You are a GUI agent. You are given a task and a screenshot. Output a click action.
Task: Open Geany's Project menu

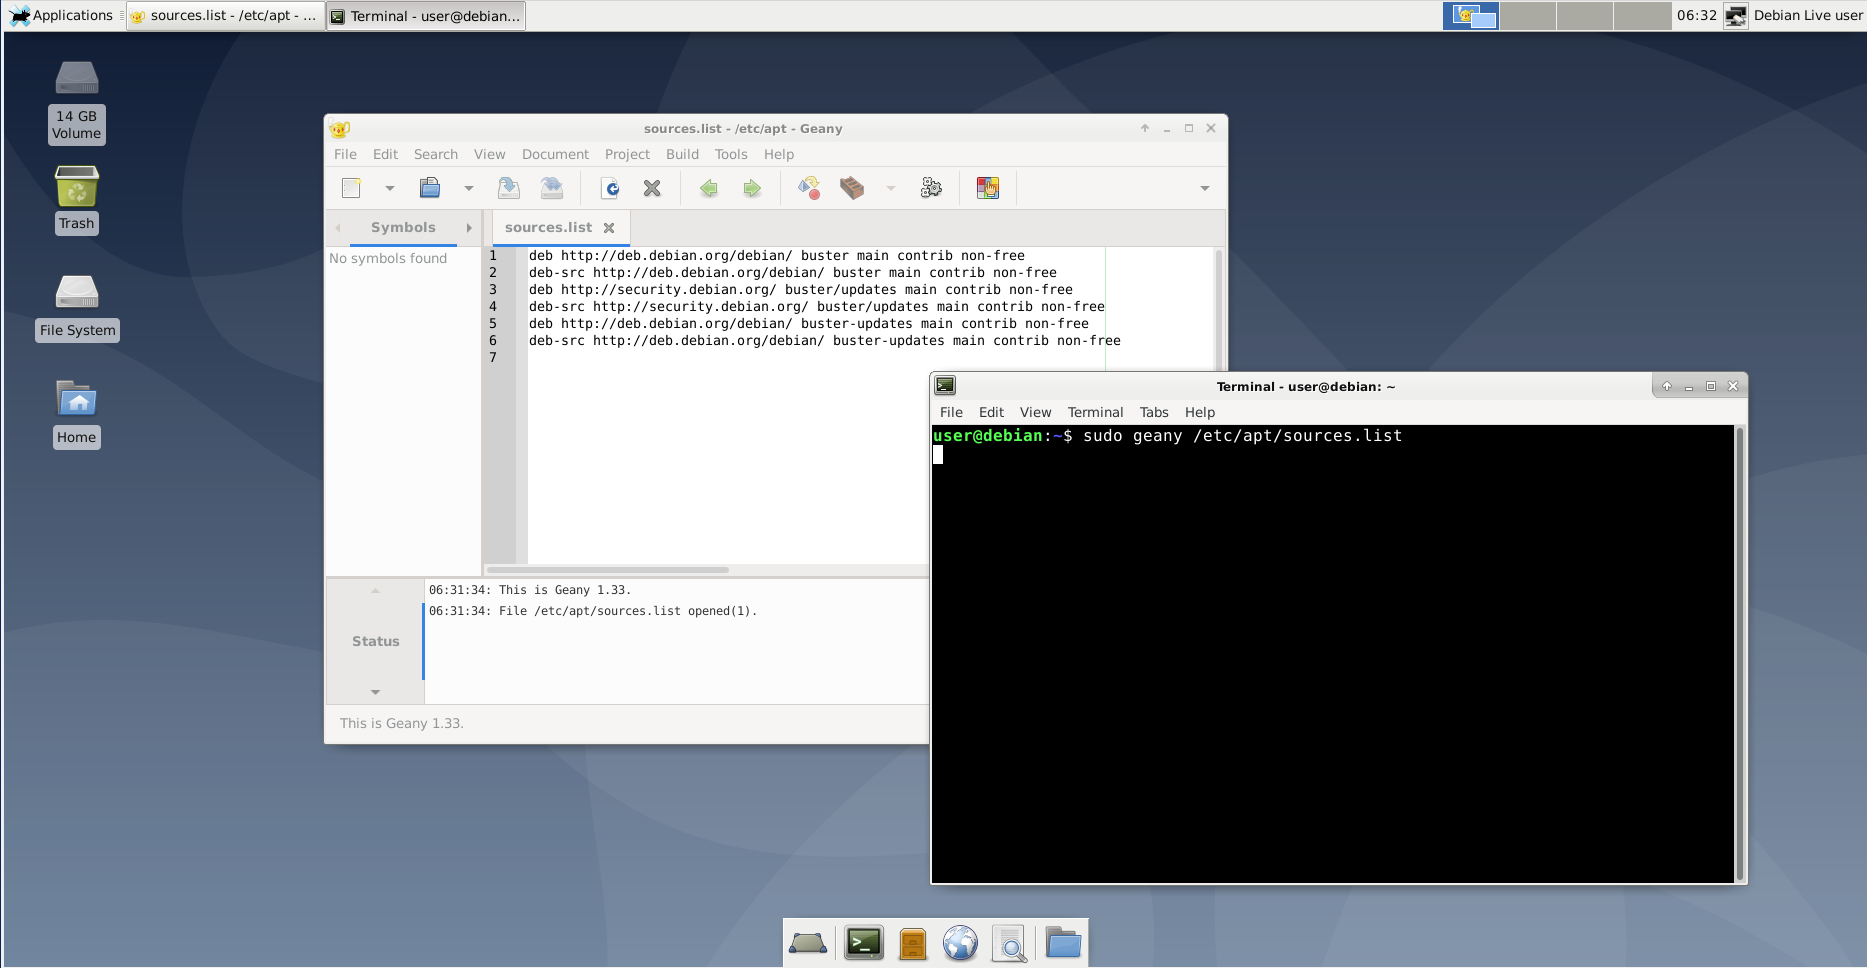click(x=627, y=154)
